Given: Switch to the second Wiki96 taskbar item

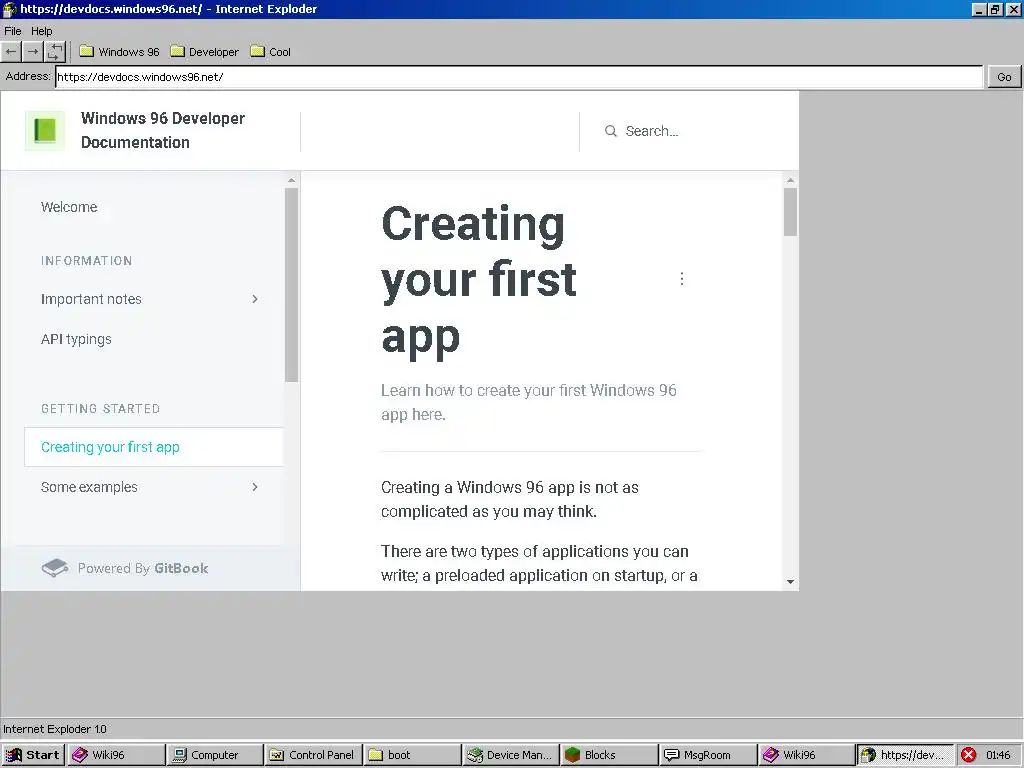Looking at the screenshot, I should (x=807, y=755).
